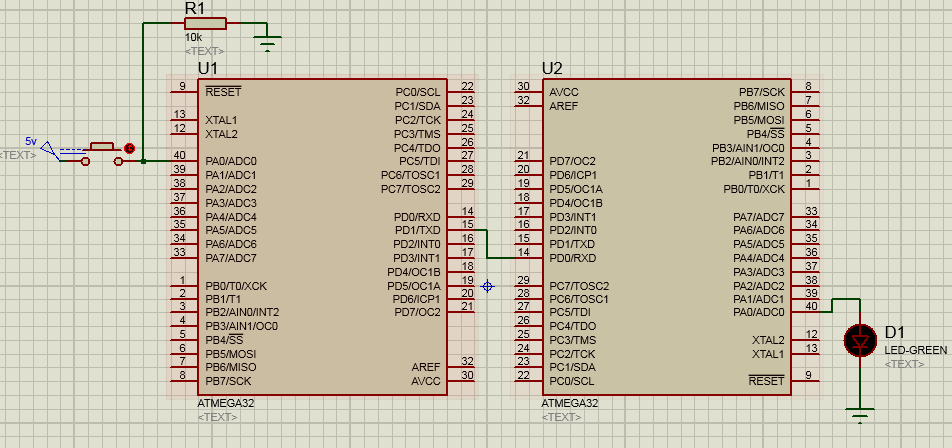Click the ground symbol below LED D1

860,414
